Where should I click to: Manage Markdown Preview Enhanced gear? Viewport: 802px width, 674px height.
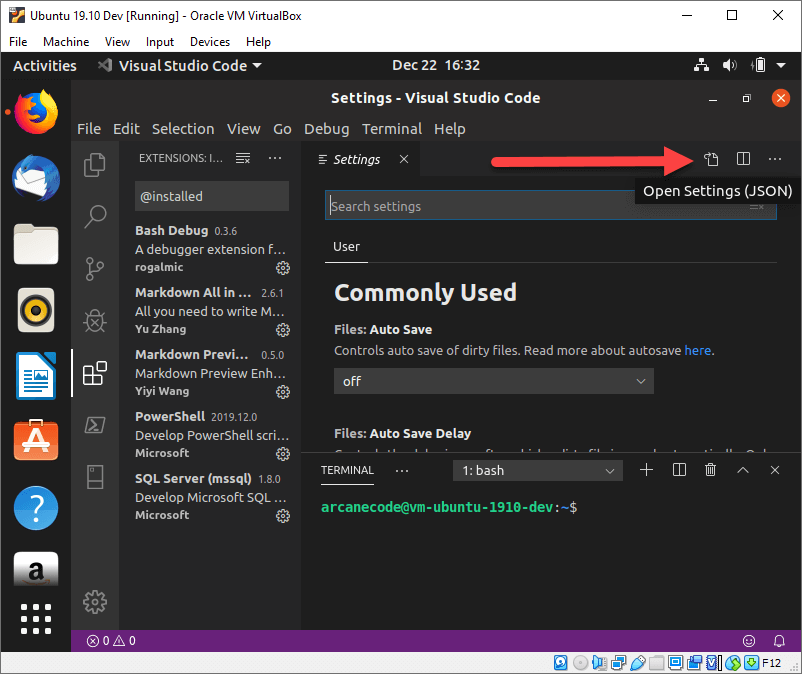(283, 392)
